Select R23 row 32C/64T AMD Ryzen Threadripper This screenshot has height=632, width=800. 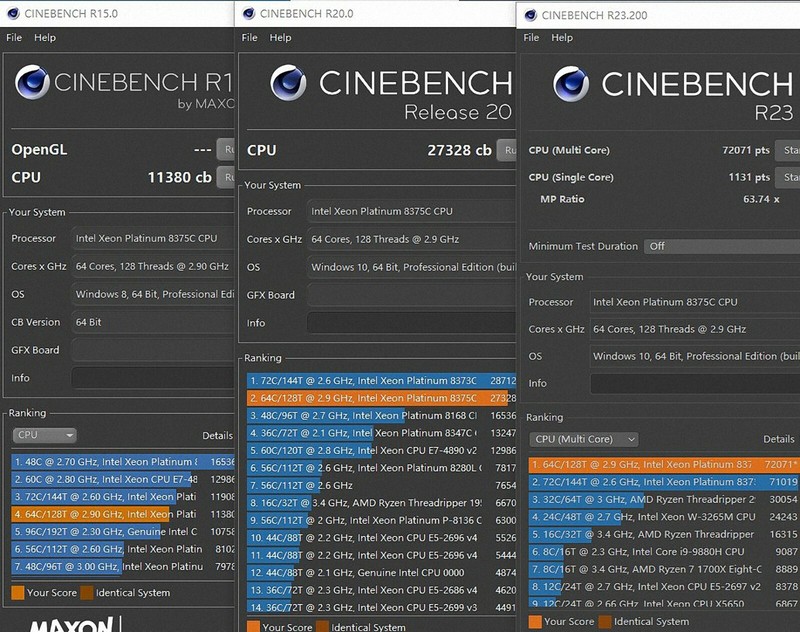coord(664,499)
